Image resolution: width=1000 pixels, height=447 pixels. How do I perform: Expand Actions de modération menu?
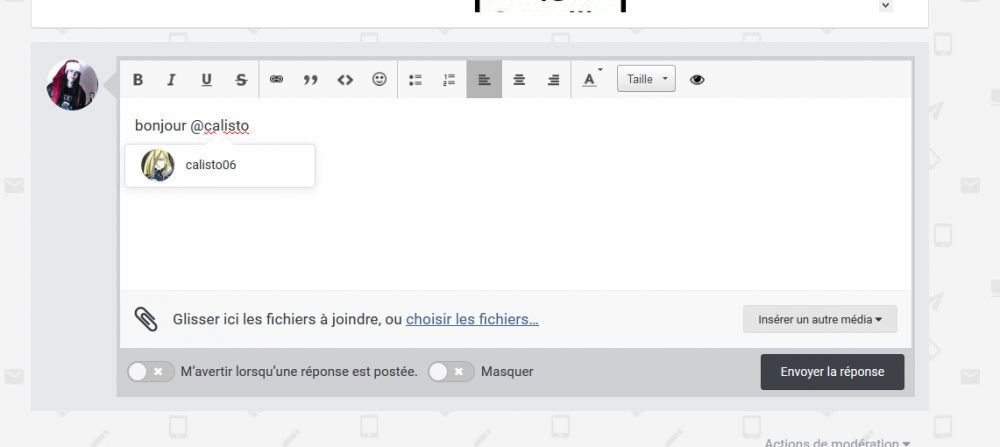coord(837,442)
